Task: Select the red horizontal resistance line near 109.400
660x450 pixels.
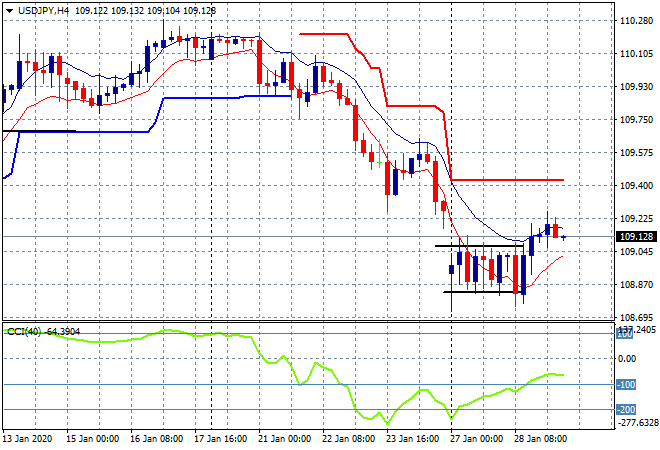Action: [507, 180]
